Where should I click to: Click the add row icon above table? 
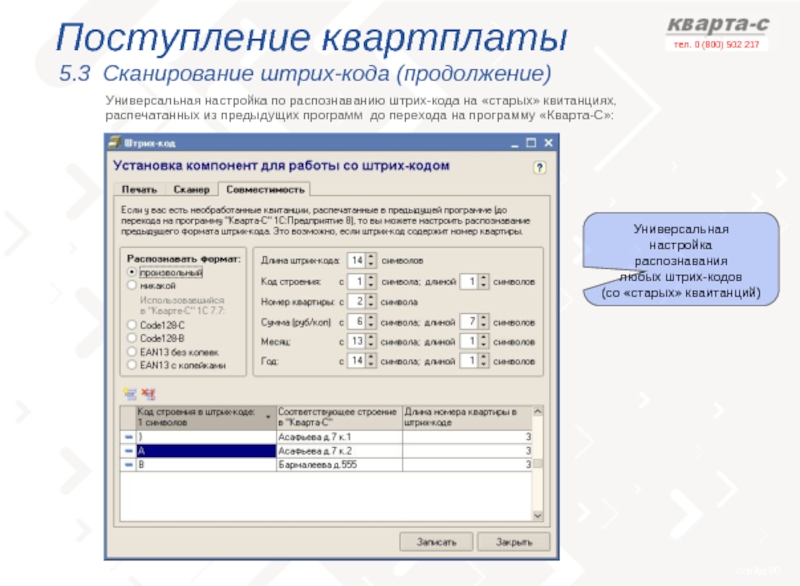pyautogui.click(x=130, y=393)
